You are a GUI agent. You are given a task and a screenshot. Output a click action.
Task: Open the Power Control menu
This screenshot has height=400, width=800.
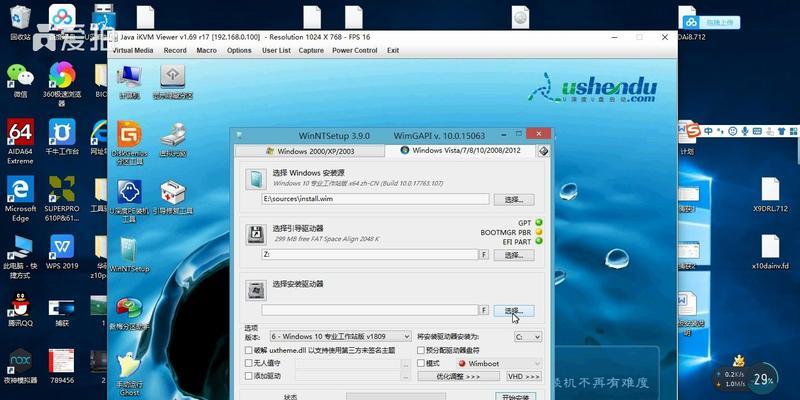coord(355,51)
